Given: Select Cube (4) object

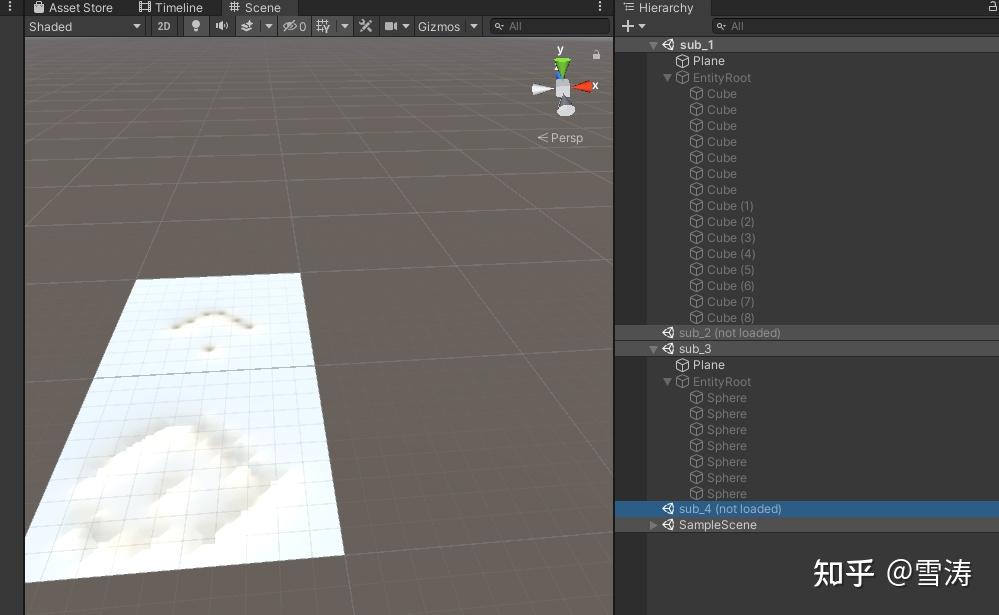Looking at the screenshot, I should point(731,254).
